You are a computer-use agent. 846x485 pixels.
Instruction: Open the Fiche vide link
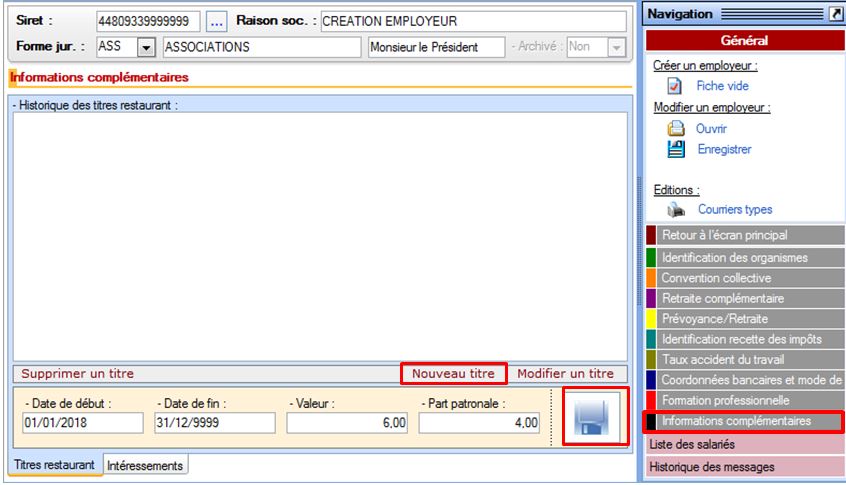pyautogui.click(x=722, y=86)
